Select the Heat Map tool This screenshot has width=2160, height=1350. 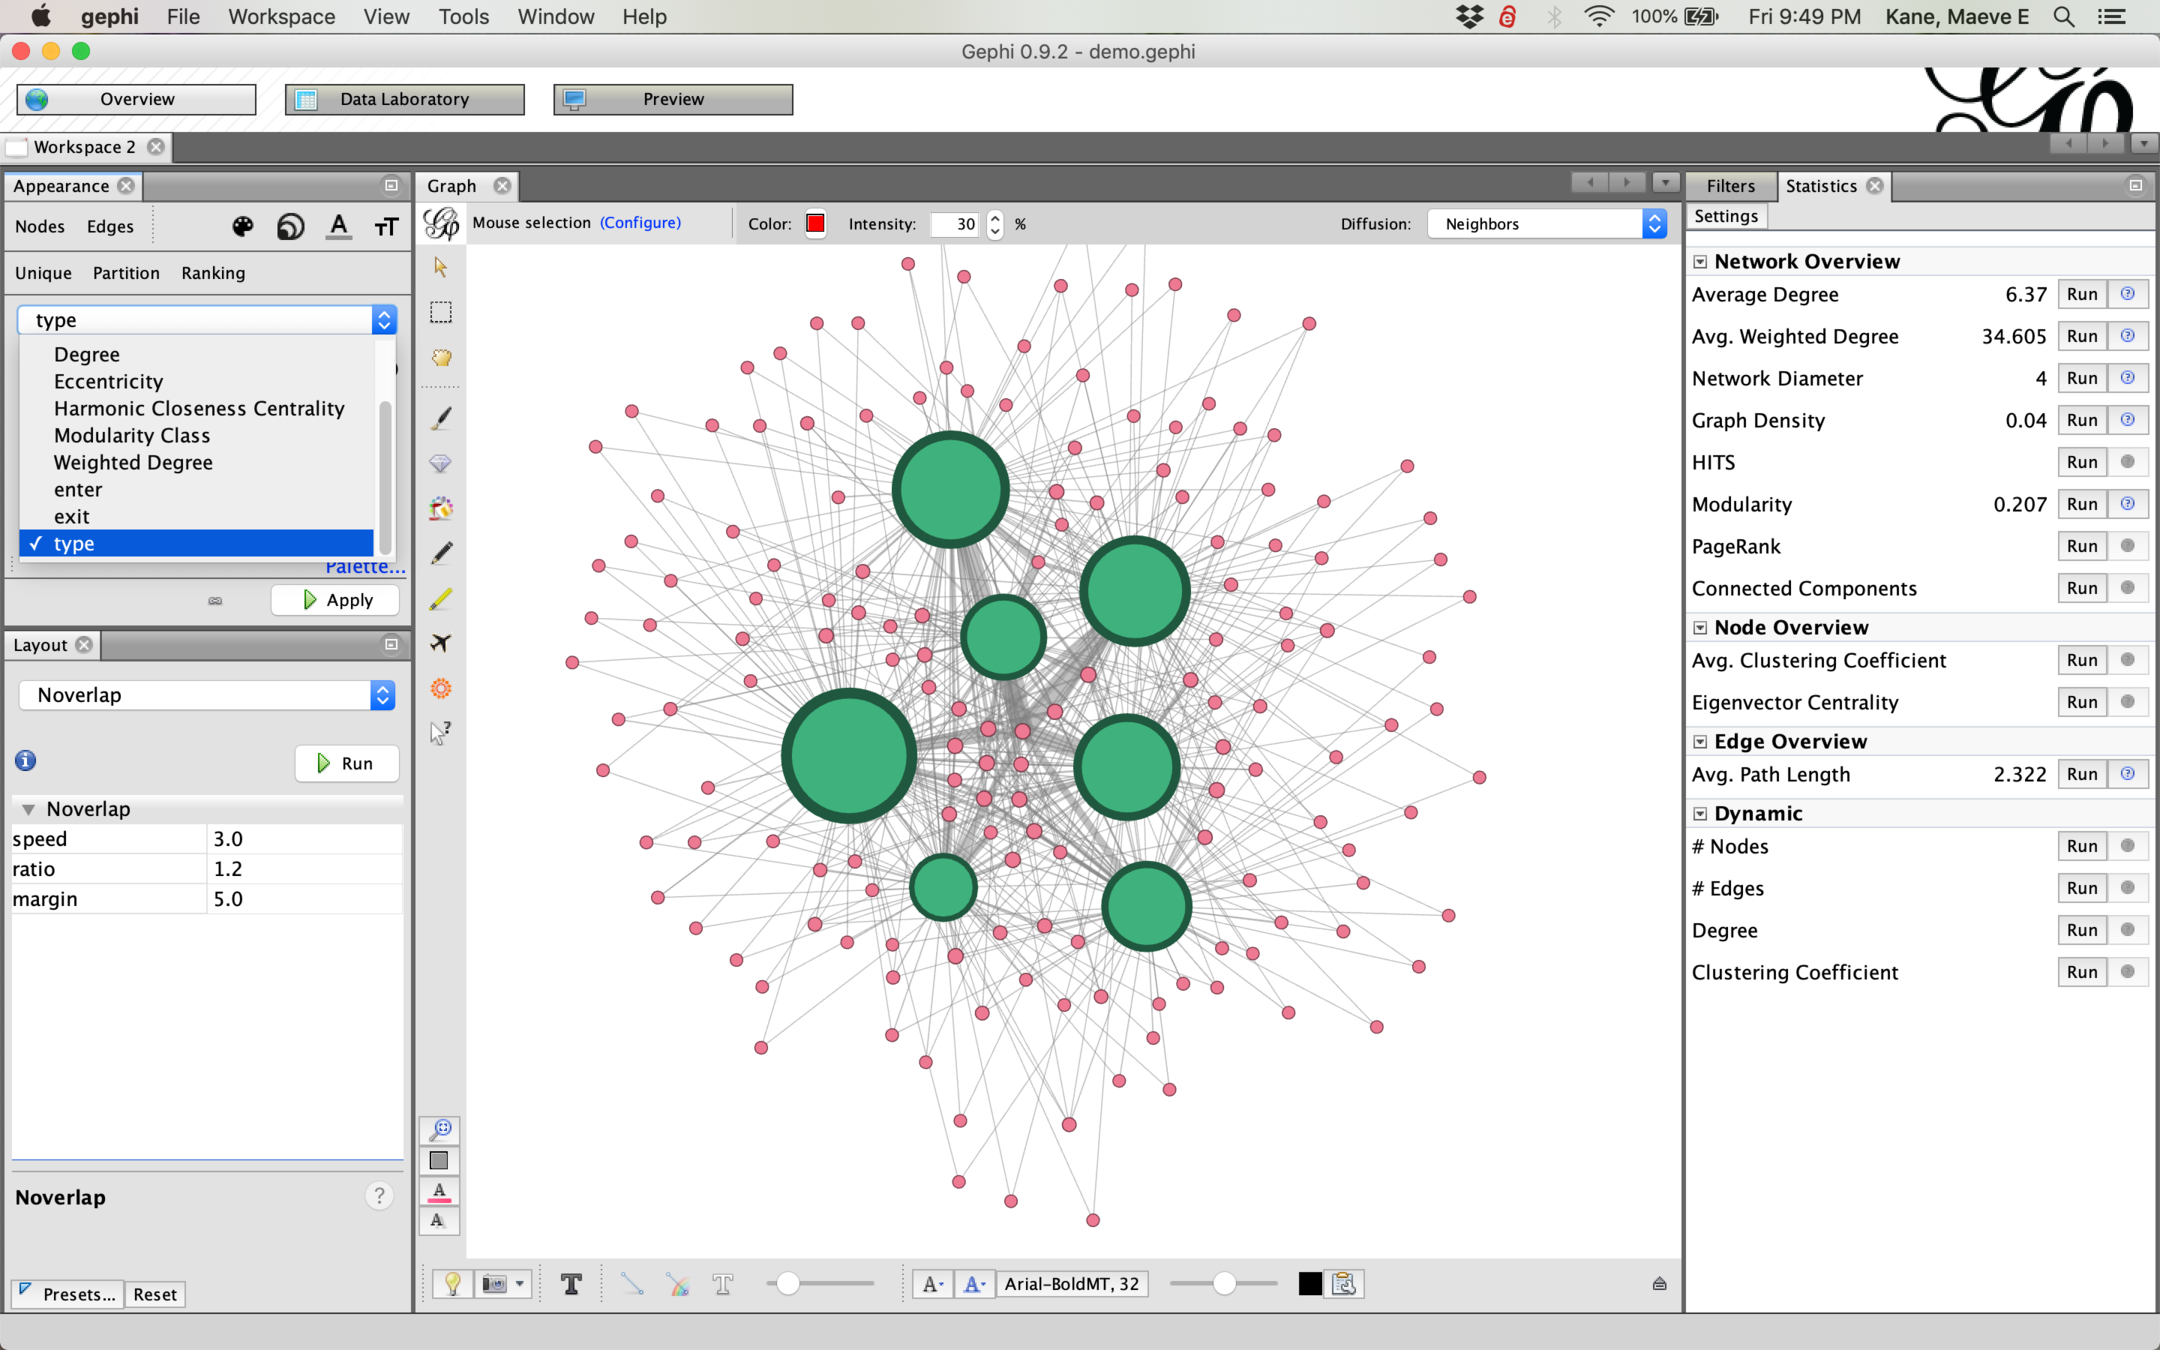[440, 688]
